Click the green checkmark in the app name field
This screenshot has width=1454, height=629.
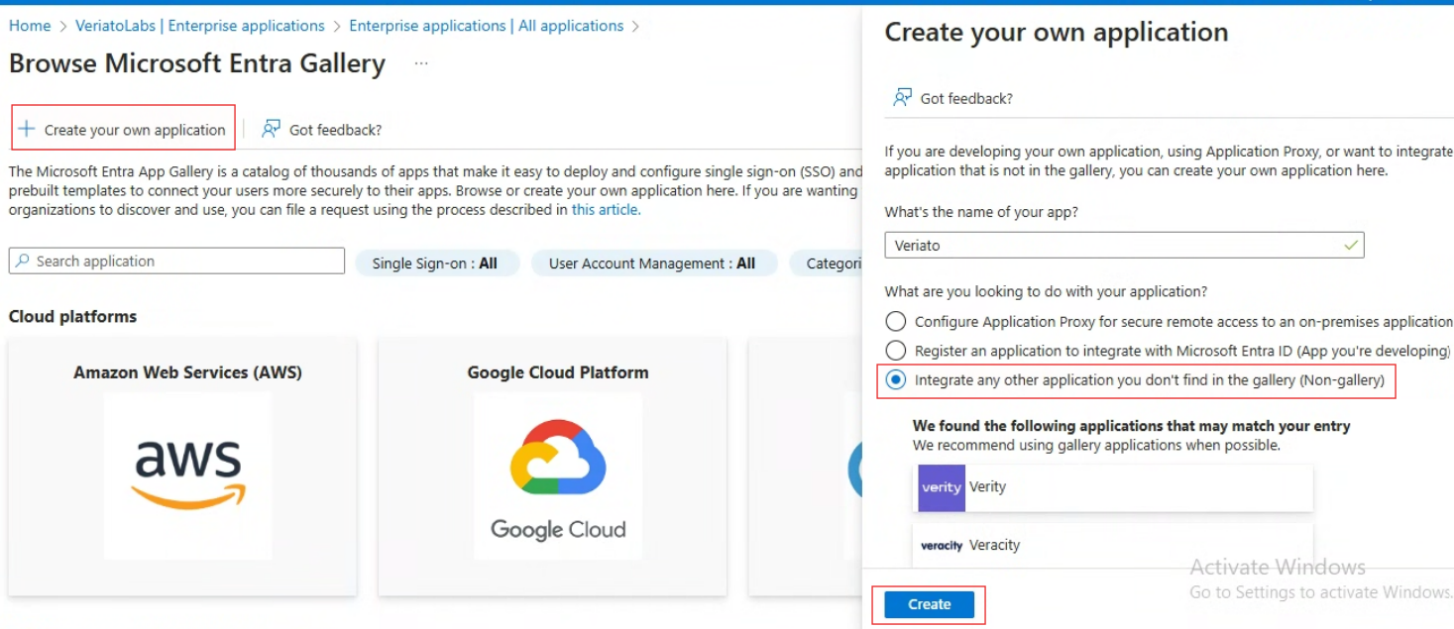tap(1351, 245)
